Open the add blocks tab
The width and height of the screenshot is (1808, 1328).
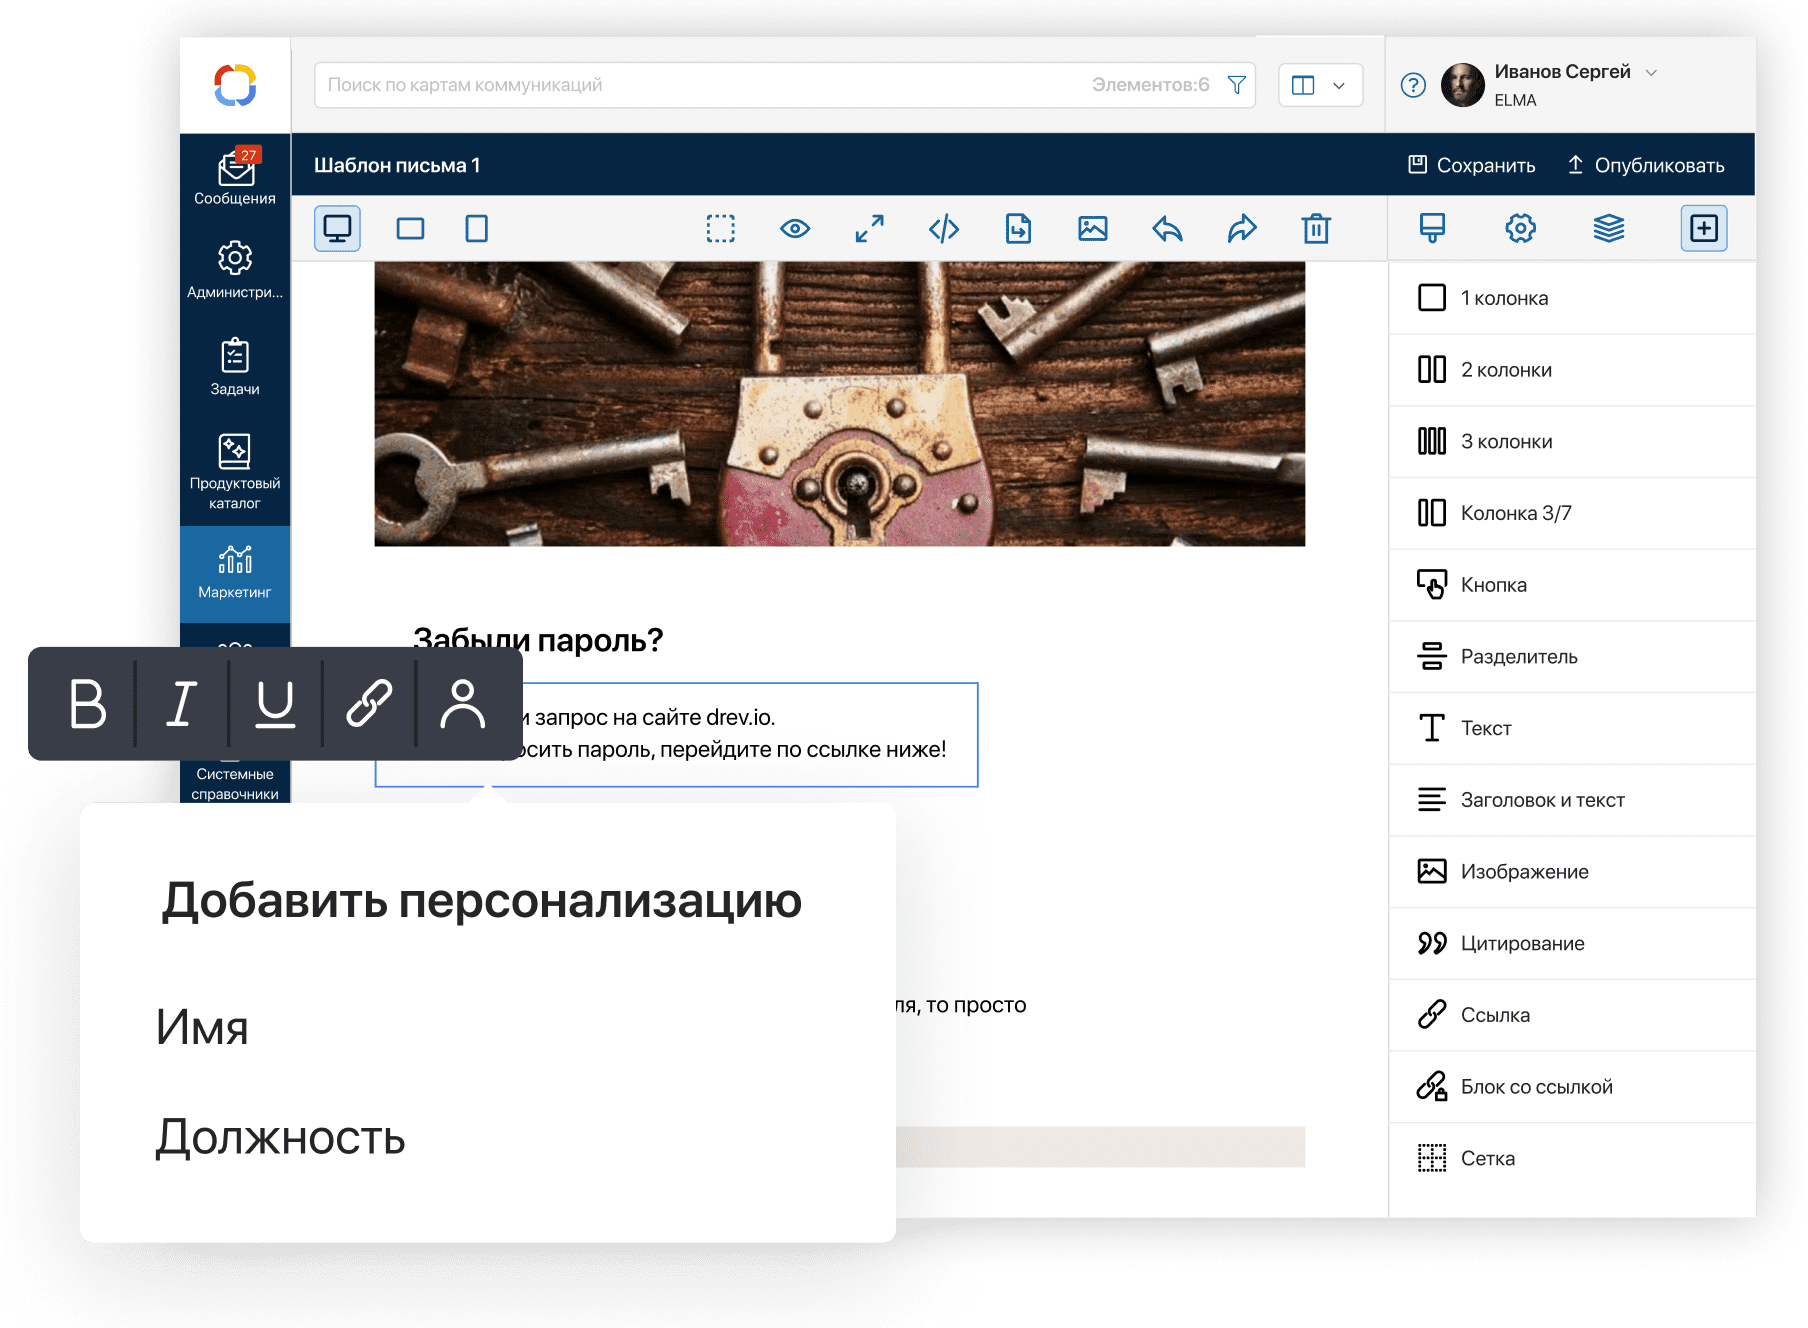(x=1704, y=228)
